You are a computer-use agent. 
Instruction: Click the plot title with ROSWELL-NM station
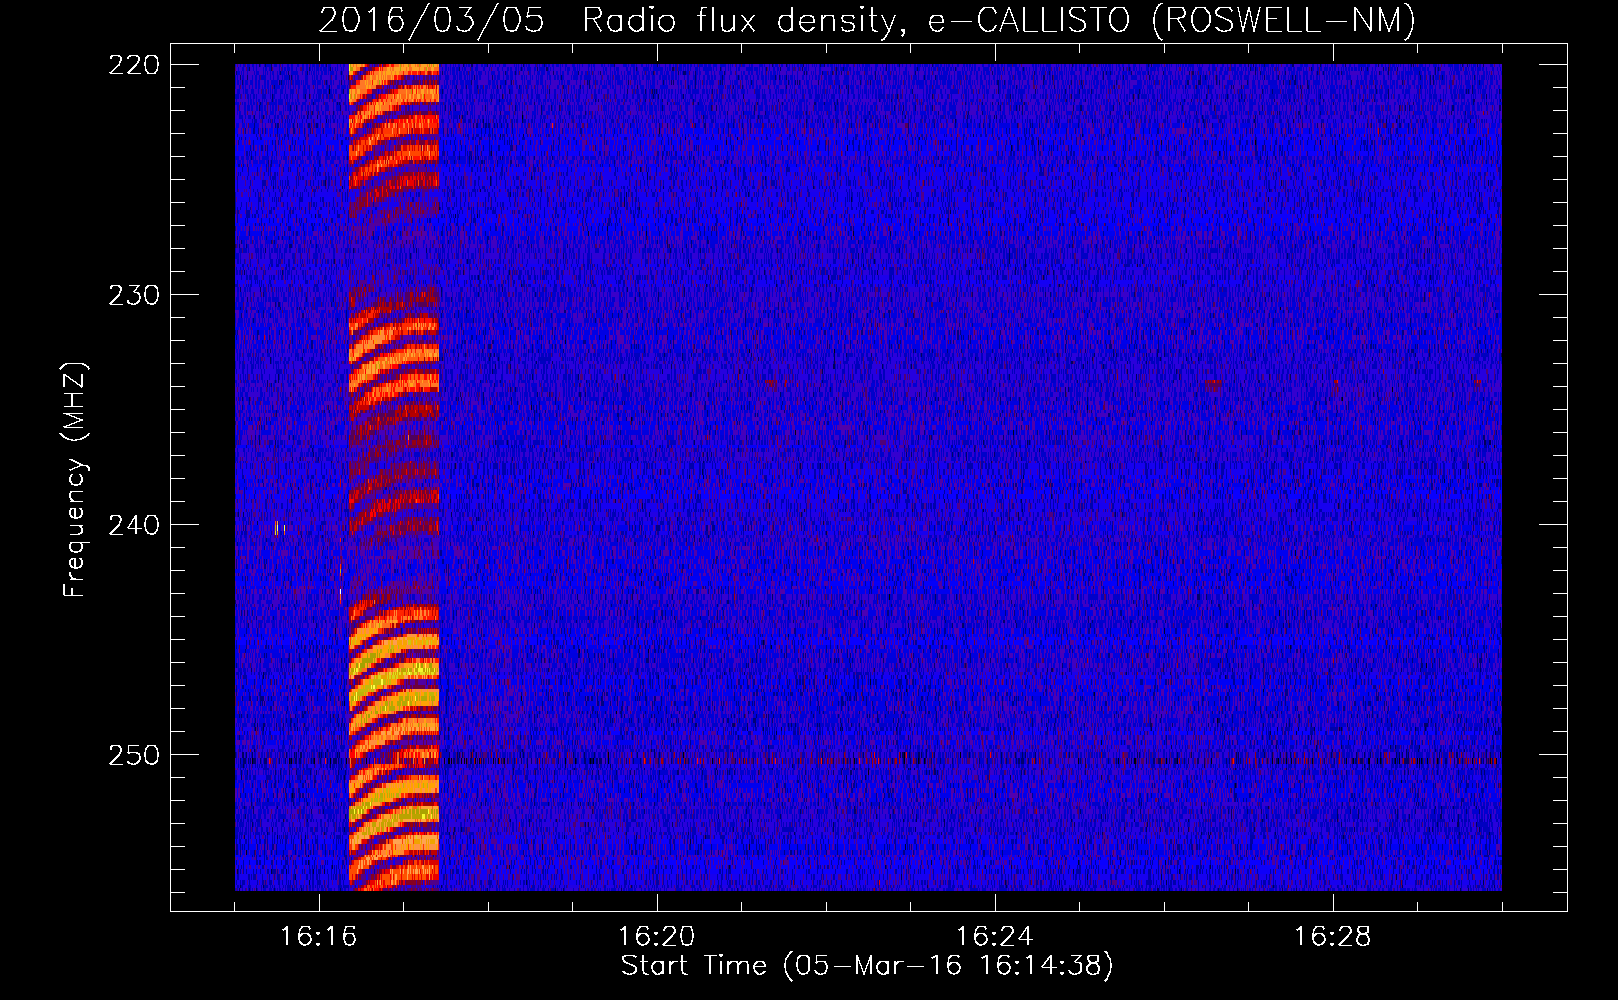867,20
